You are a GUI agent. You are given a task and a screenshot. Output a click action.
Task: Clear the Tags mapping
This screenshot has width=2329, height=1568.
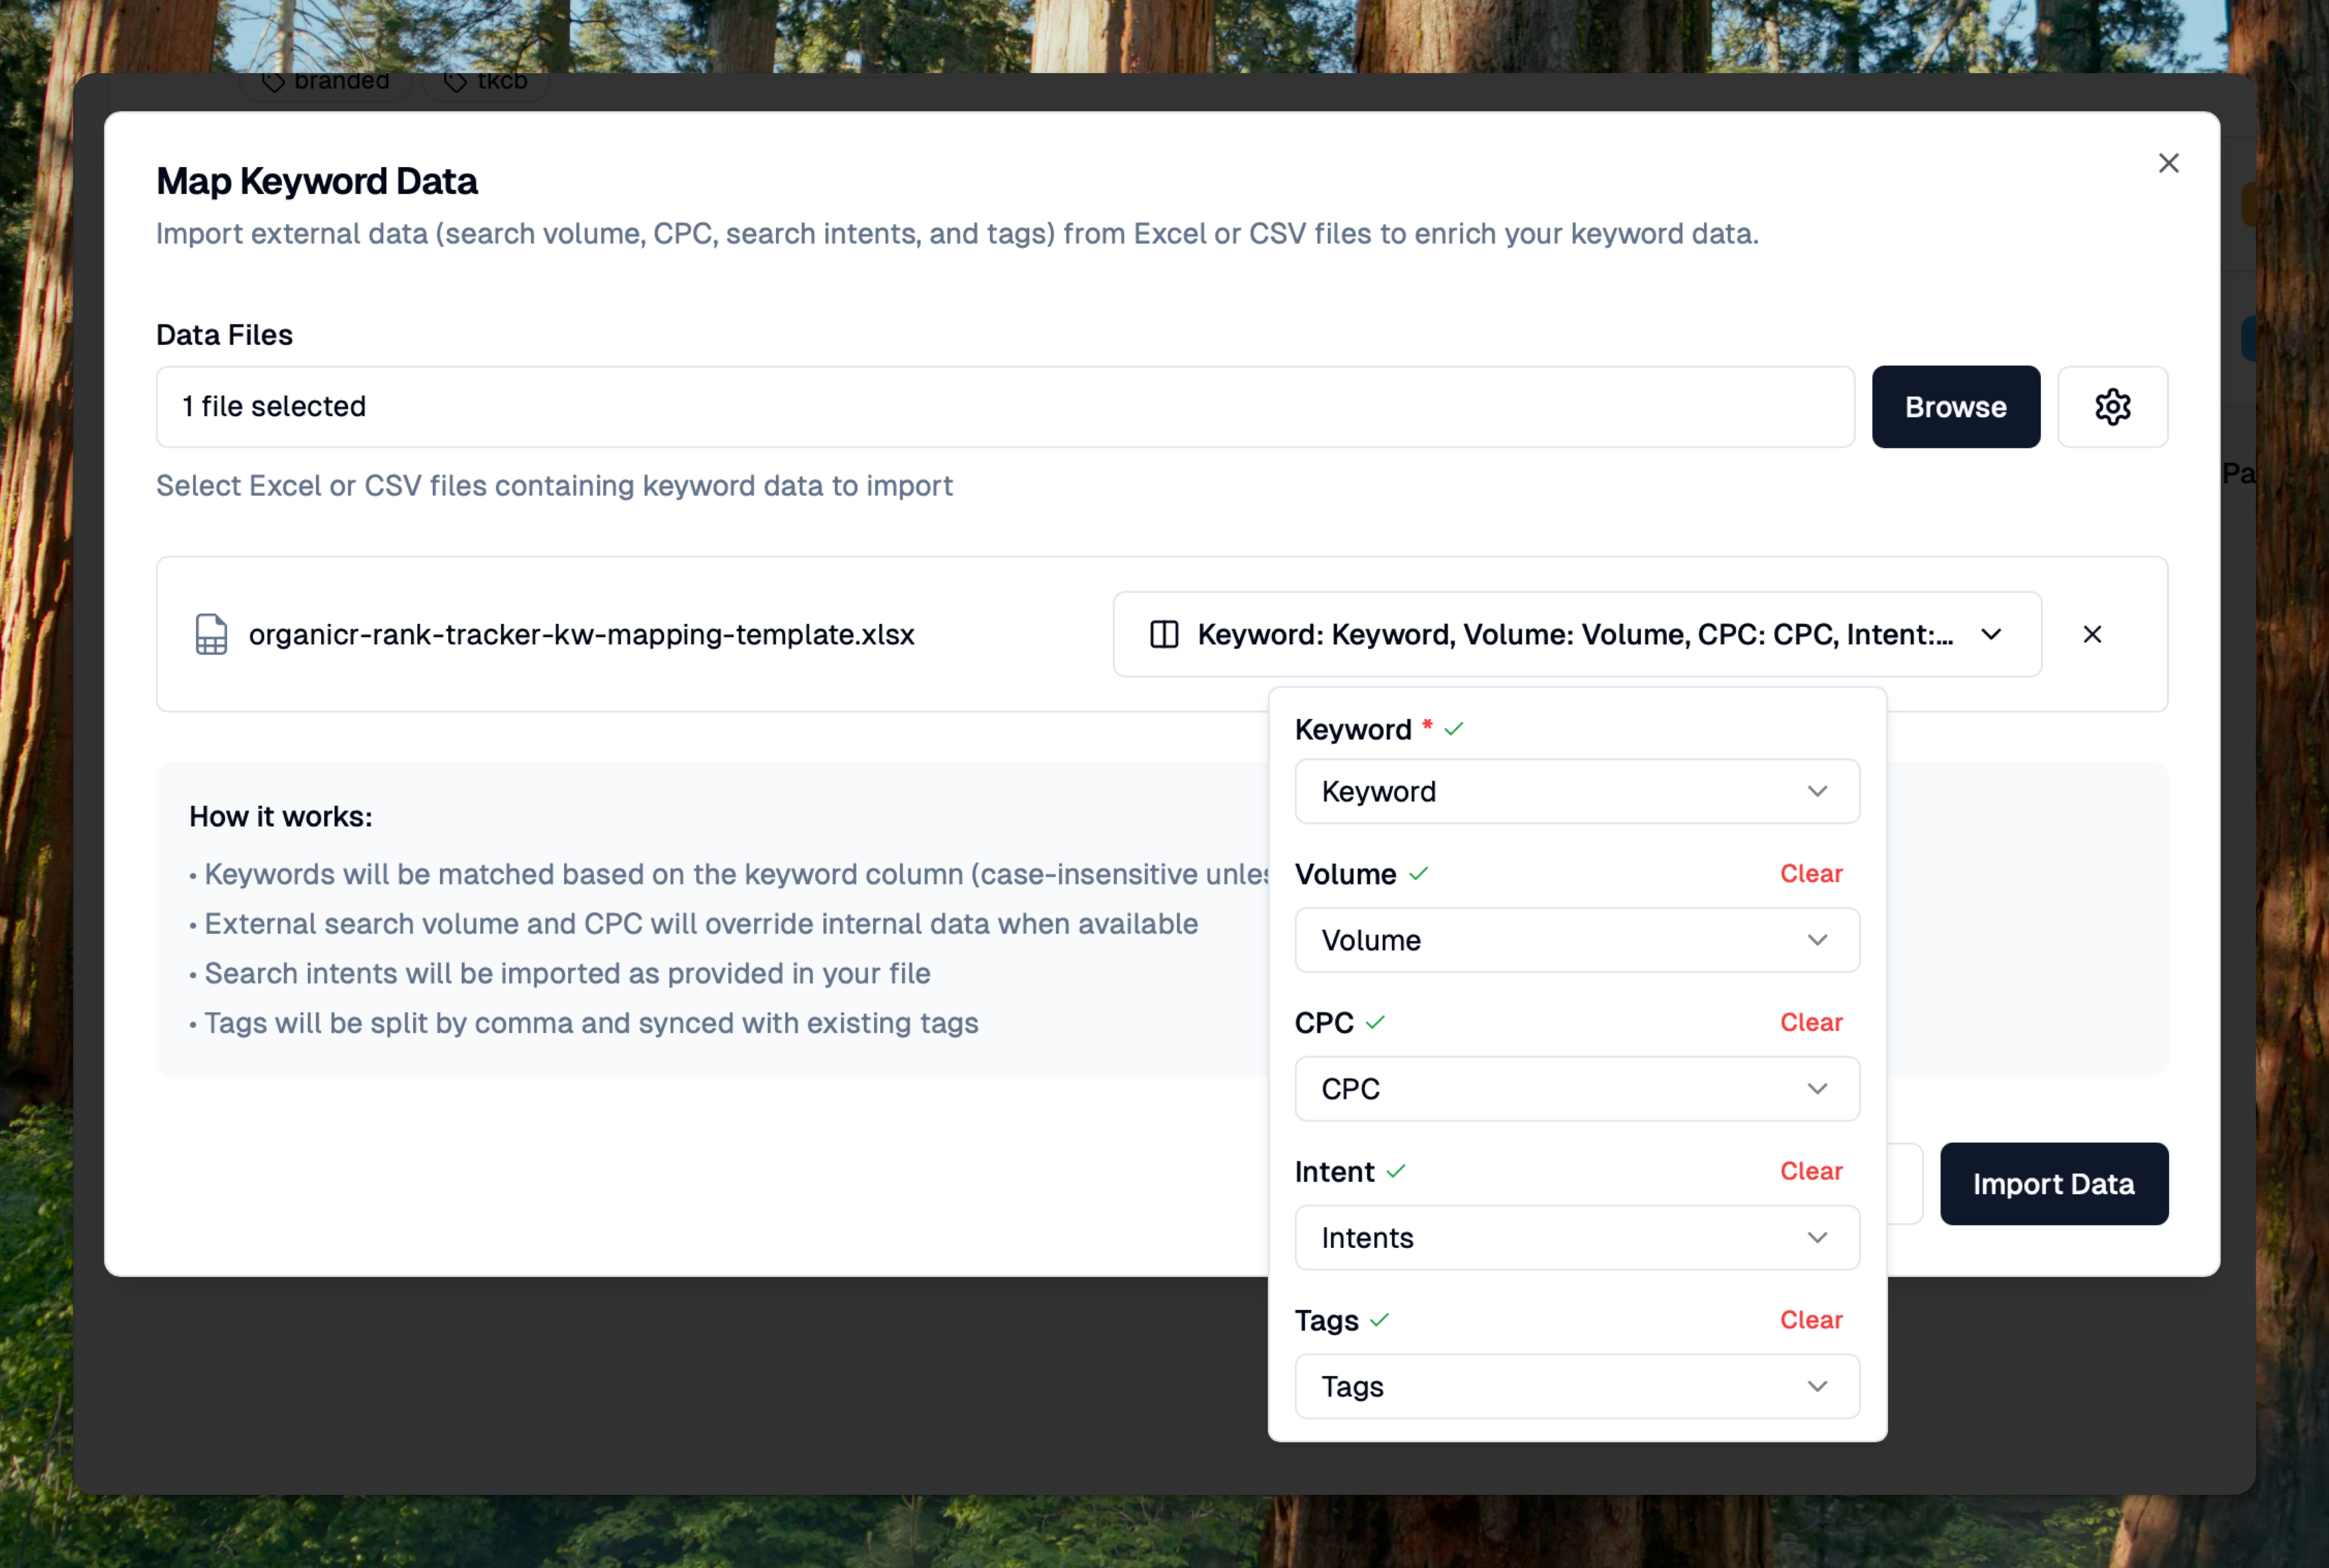point(1810,1320)
